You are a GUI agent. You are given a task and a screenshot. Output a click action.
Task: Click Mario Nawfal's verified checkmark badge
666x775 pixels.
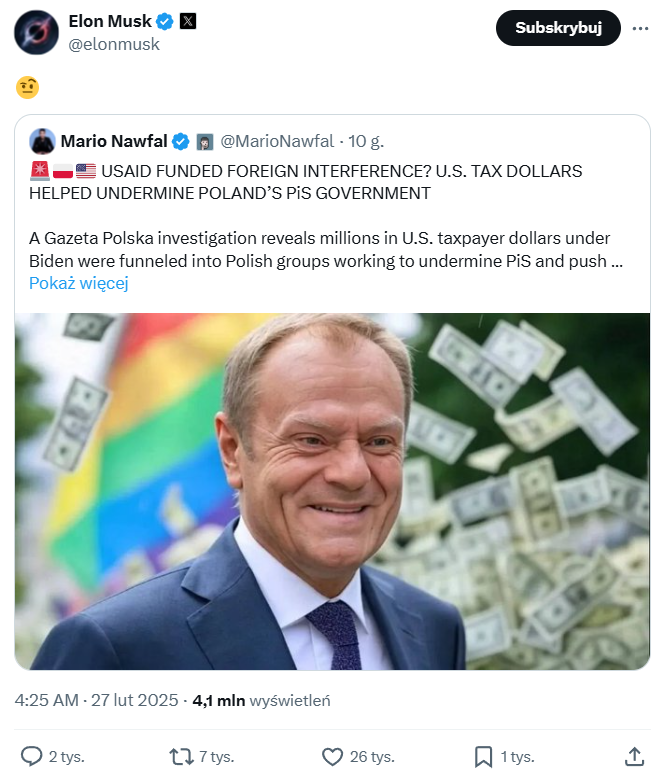pyautogui.click(x=181, y=141)
